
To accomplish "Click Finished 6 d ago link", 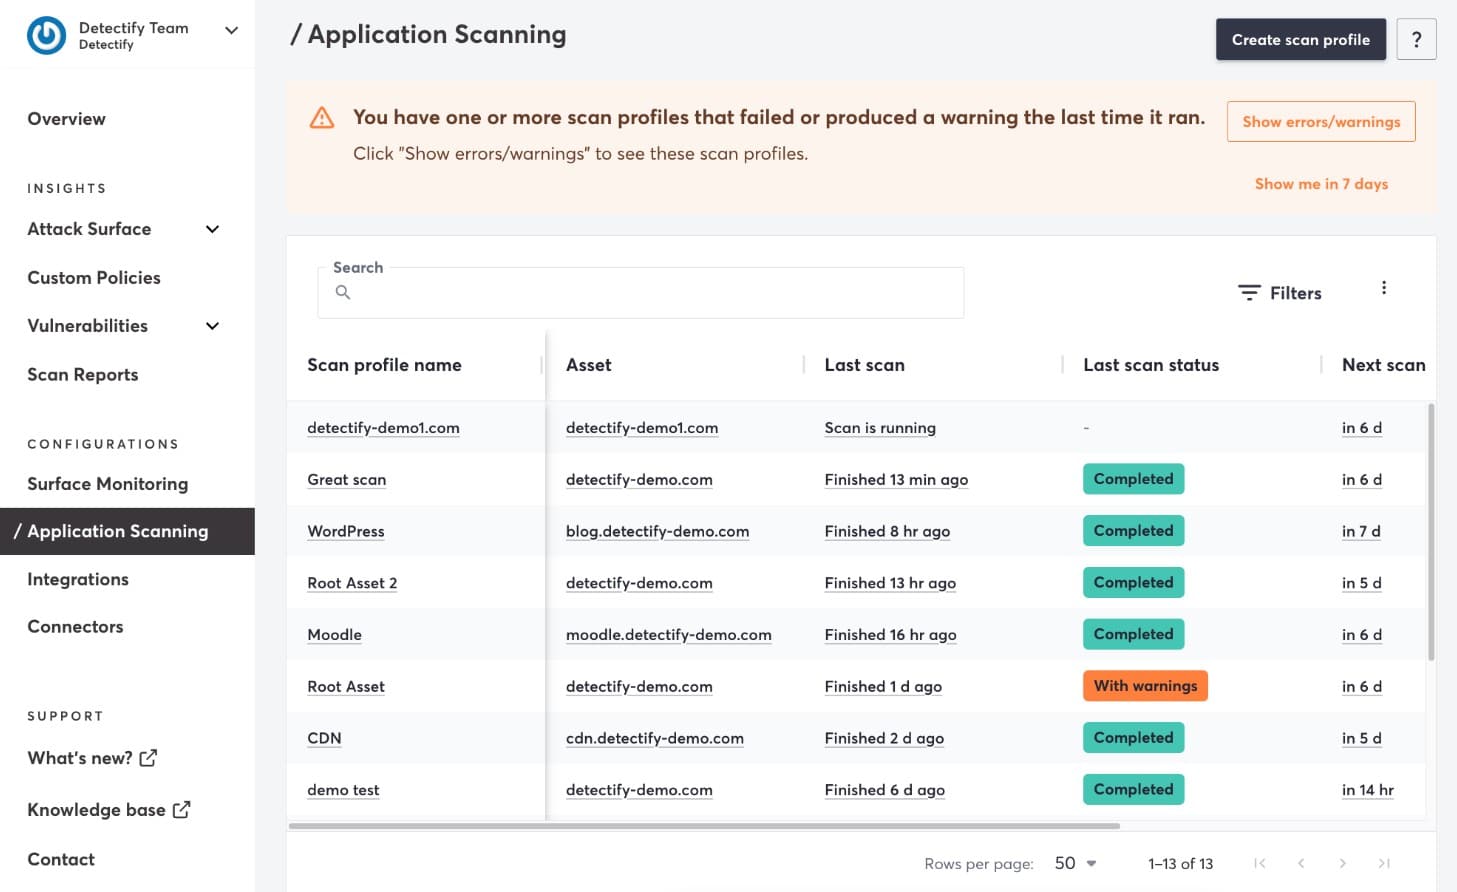I will [x=884, y=790].
